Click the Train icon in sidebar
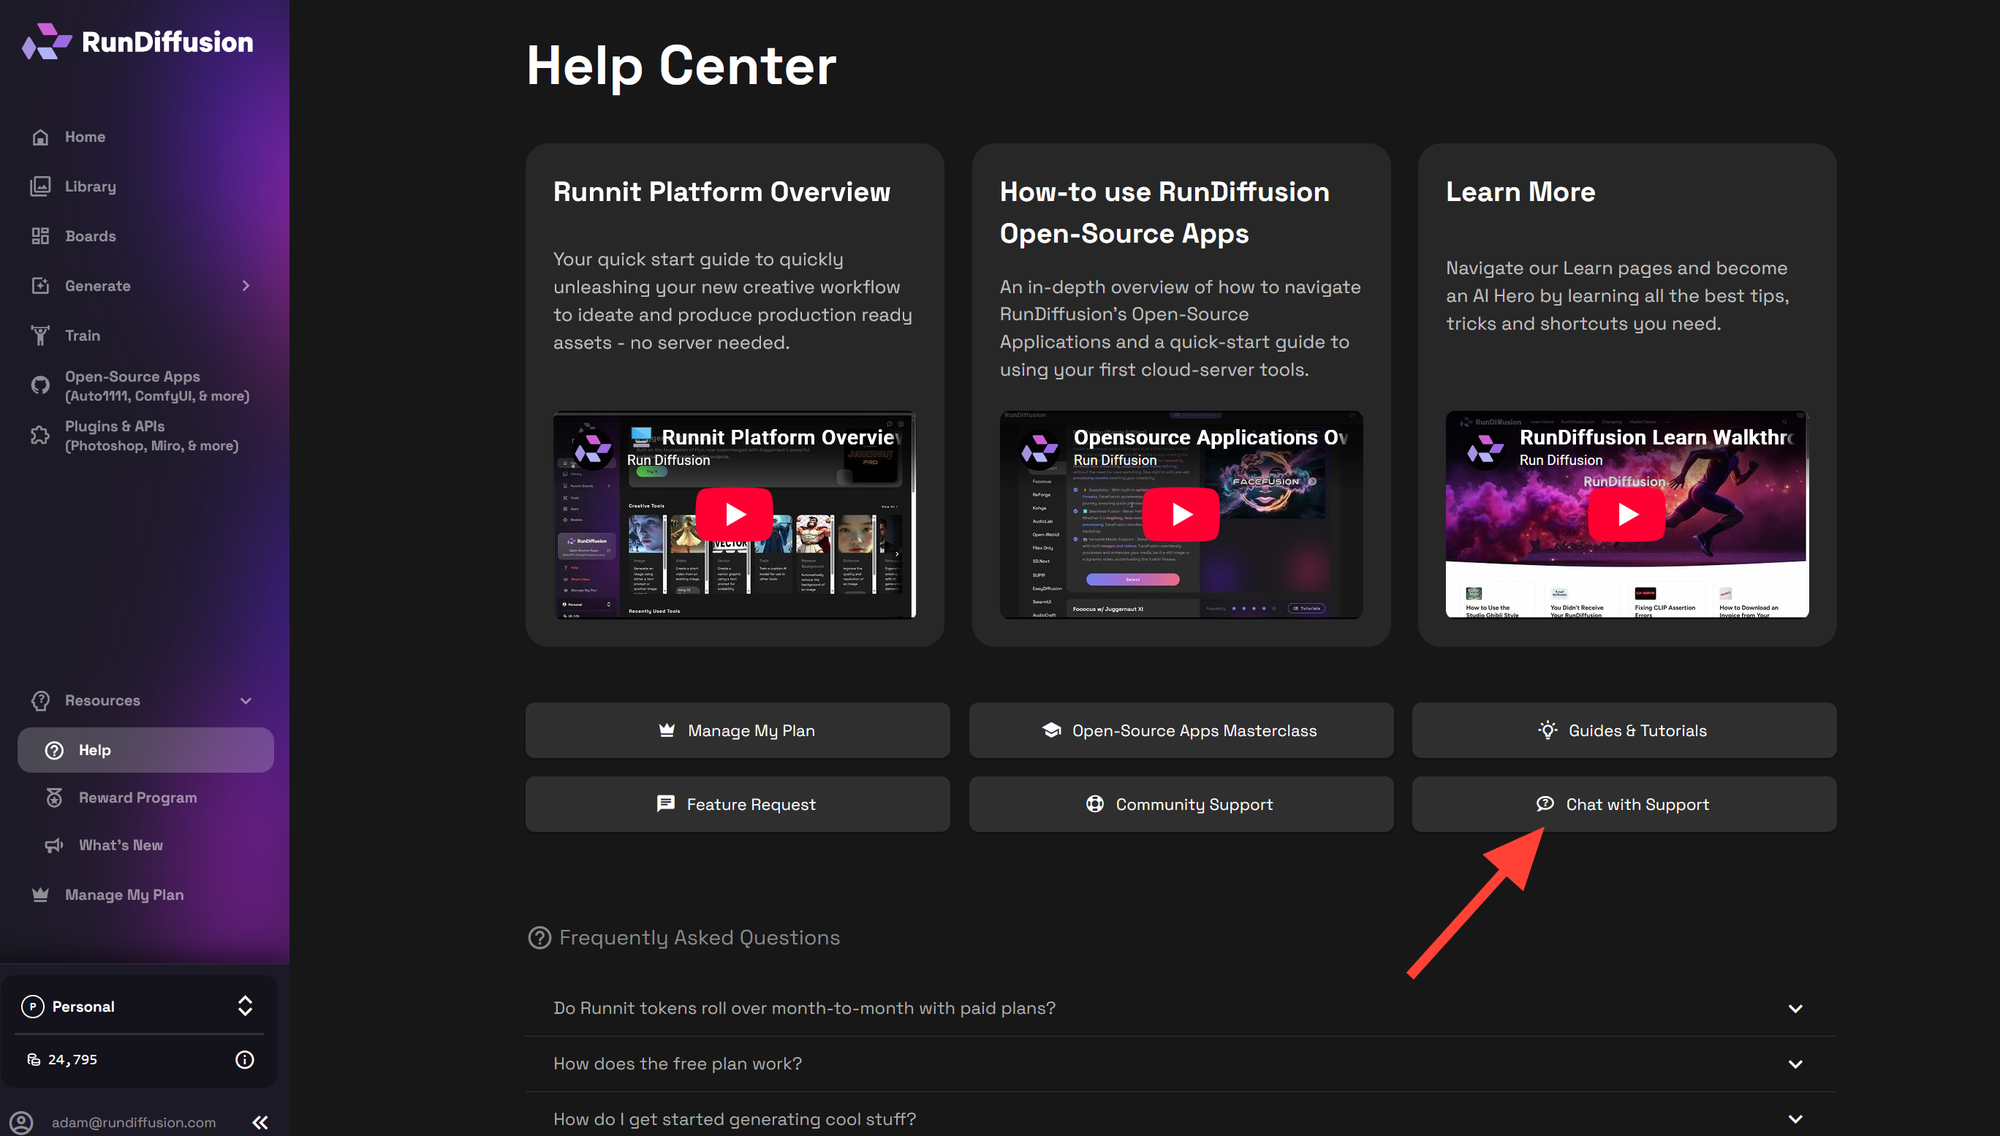Image resolution: width=2000 pixels, height=1136 pixels. (40, 336)
